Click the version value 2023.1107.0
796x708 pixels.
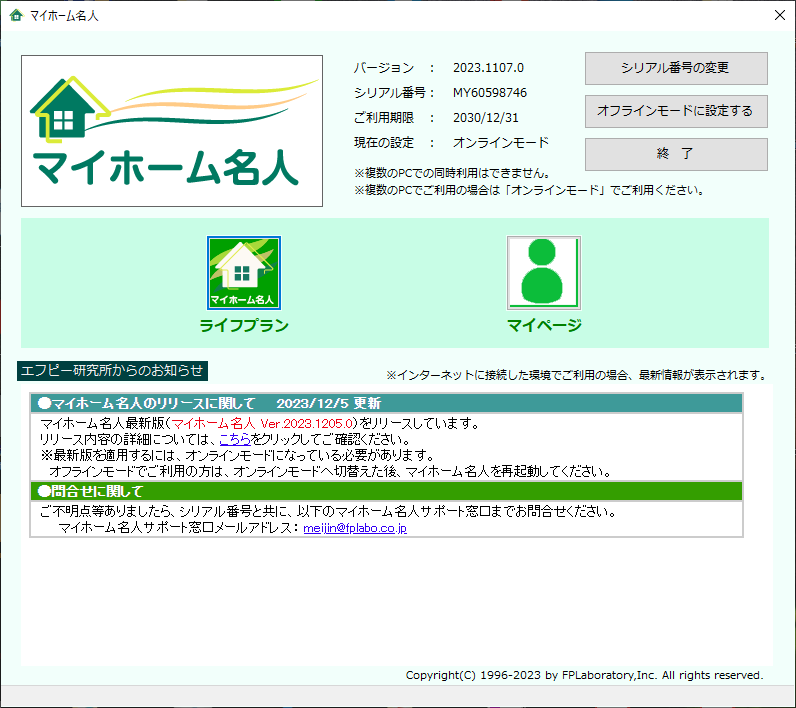point(488,68)
